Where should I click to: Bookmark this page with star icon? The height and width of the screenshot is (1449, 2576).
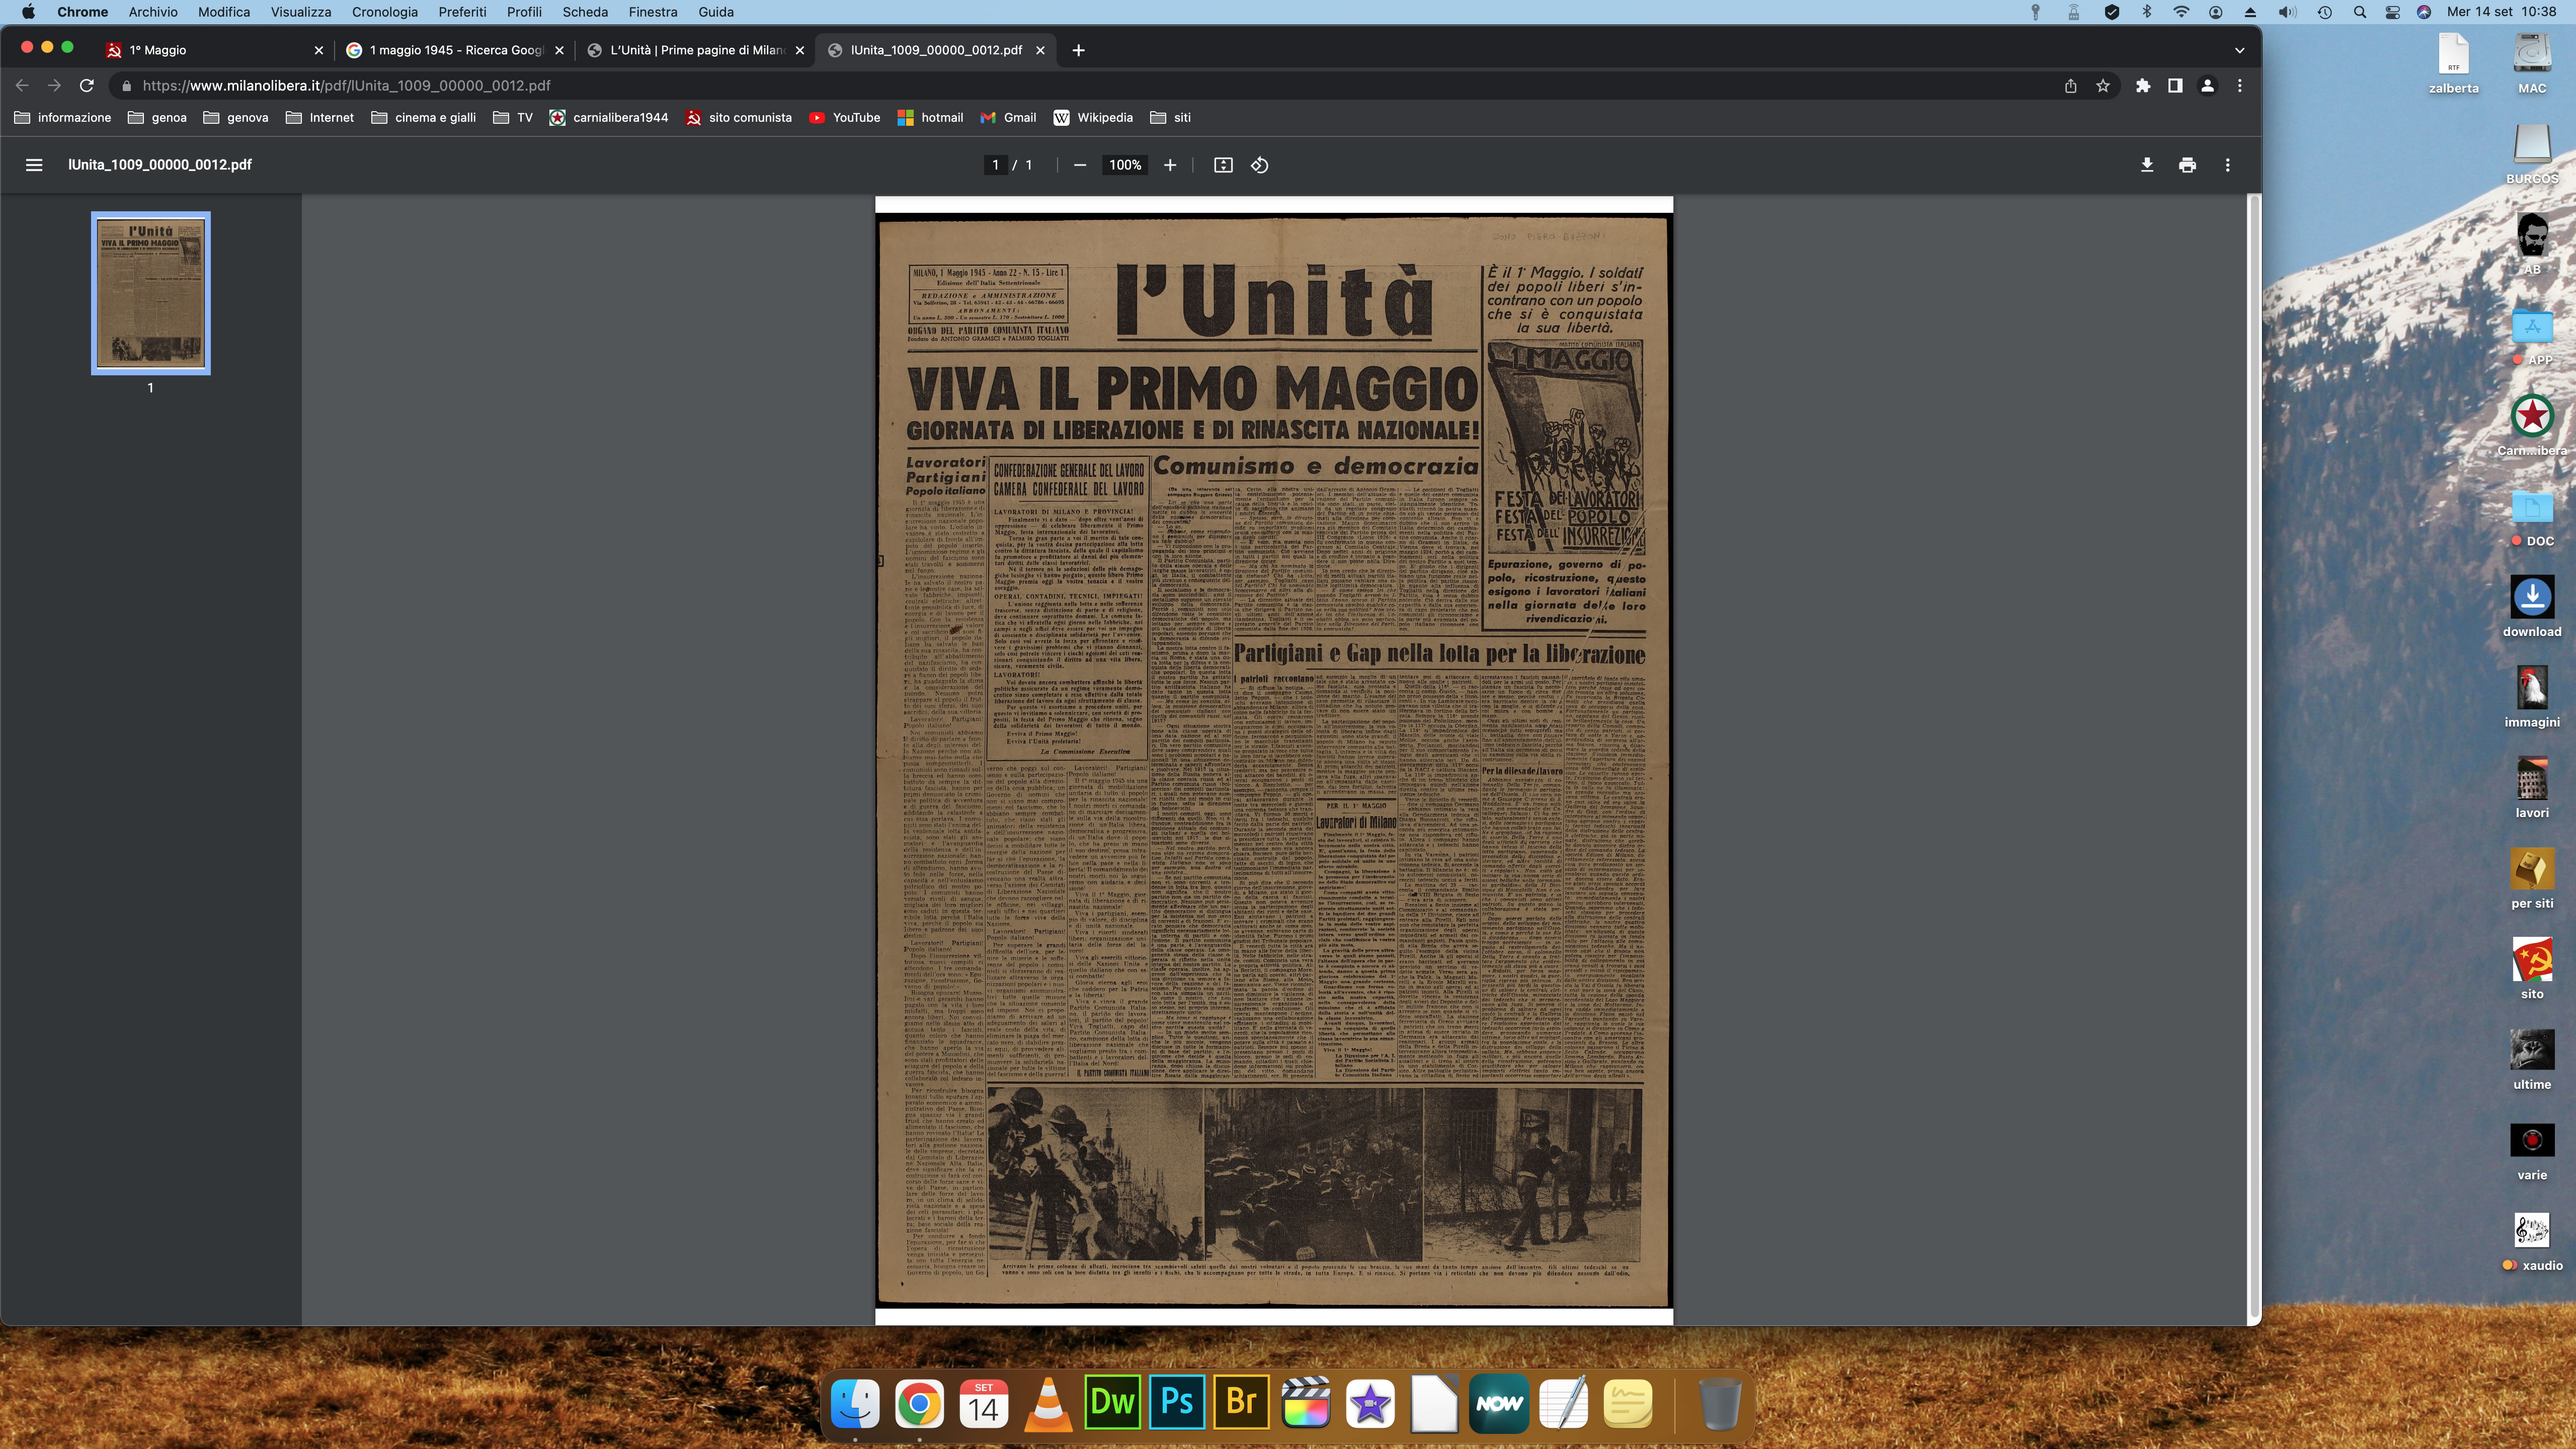pyautogui.click(x=2103, y=86)
